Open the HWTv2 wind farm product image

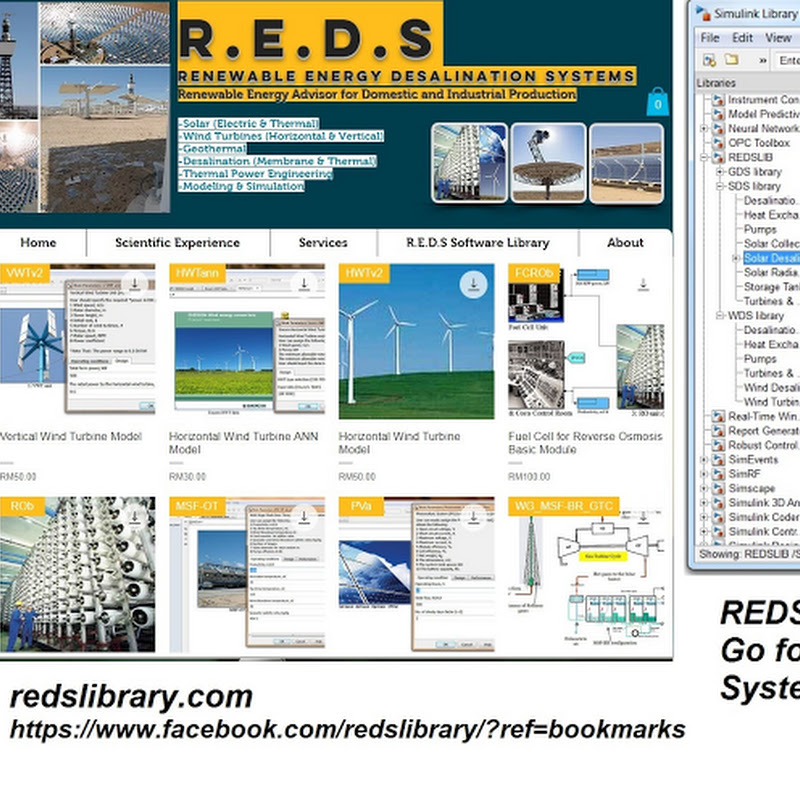pyautogui.click(x=416, y=341)
